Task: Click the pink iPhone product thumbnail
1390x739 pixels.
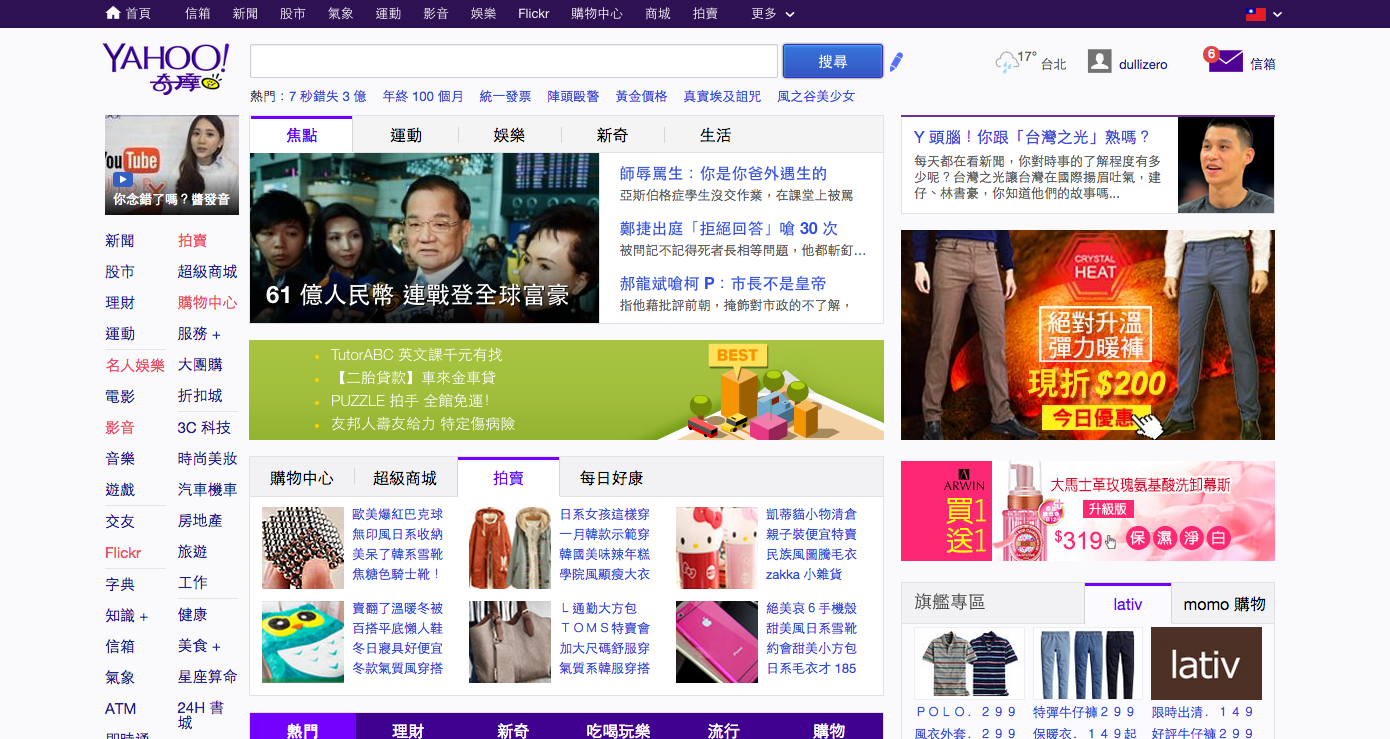Action: tap(717, 642)
